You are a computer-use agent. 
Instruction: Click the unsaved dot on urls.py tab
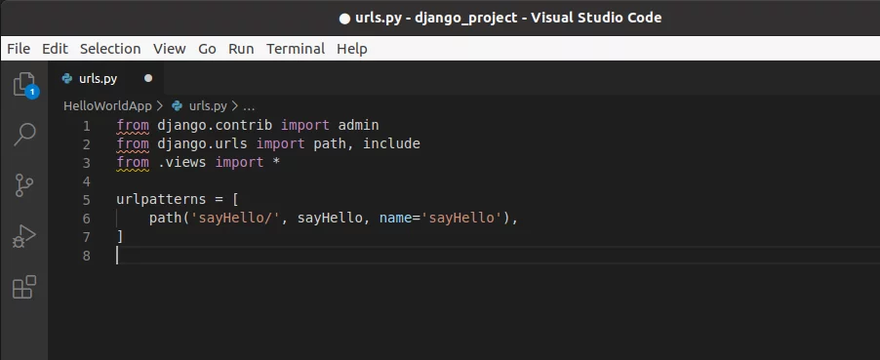[x=148, y=79]
